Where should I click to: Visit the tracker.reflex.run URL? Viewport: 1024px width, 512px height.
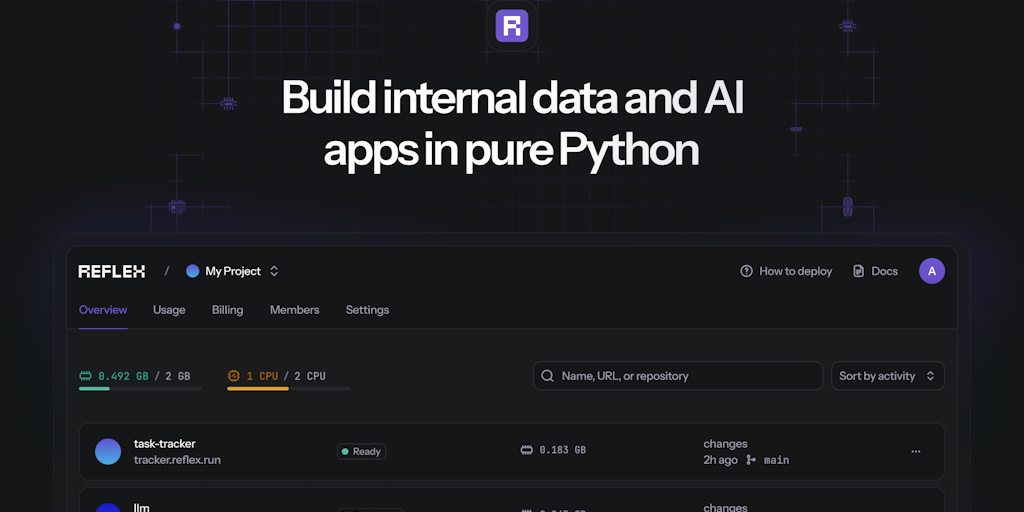177,460
